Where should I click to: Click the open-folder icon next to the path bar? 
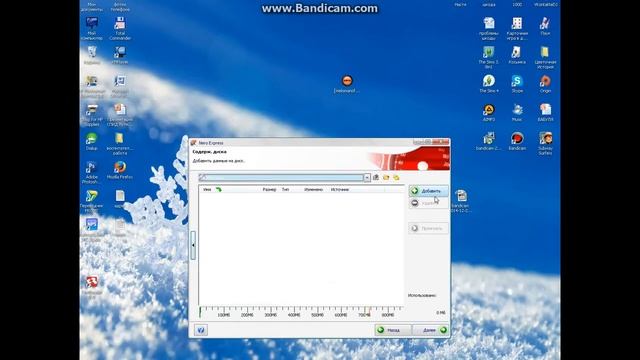386,178
